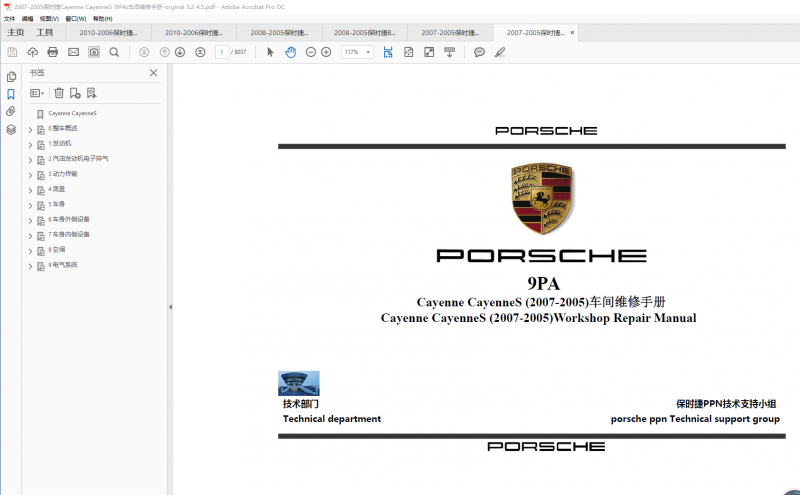Expand bookmark 3 动力传输

(30, 176)
